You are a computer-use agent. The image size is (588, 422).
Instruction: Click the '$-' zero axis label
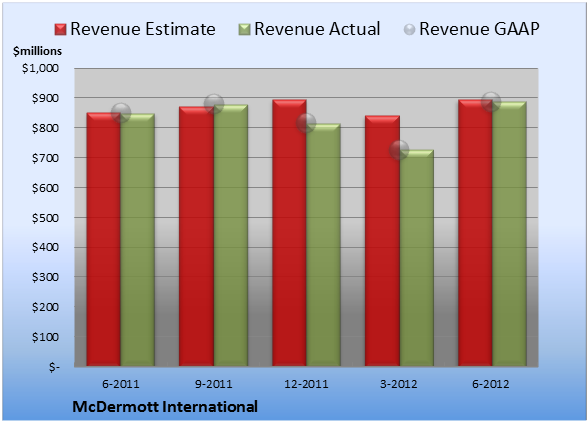(54, 367)
